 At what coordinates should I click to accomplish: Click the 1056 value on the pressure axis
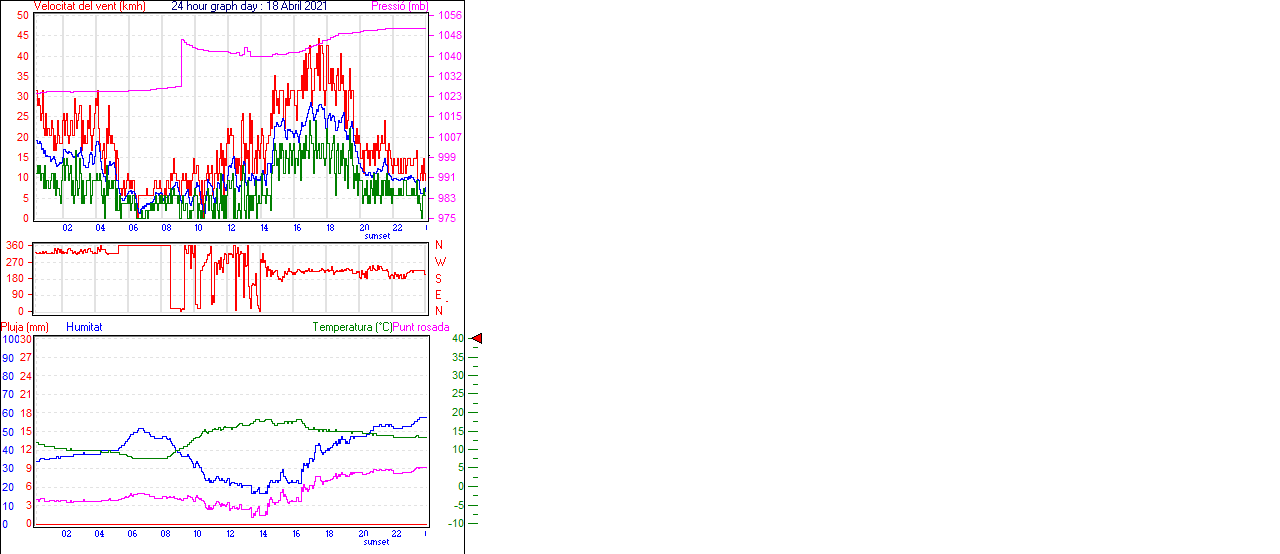coord(449,16)
